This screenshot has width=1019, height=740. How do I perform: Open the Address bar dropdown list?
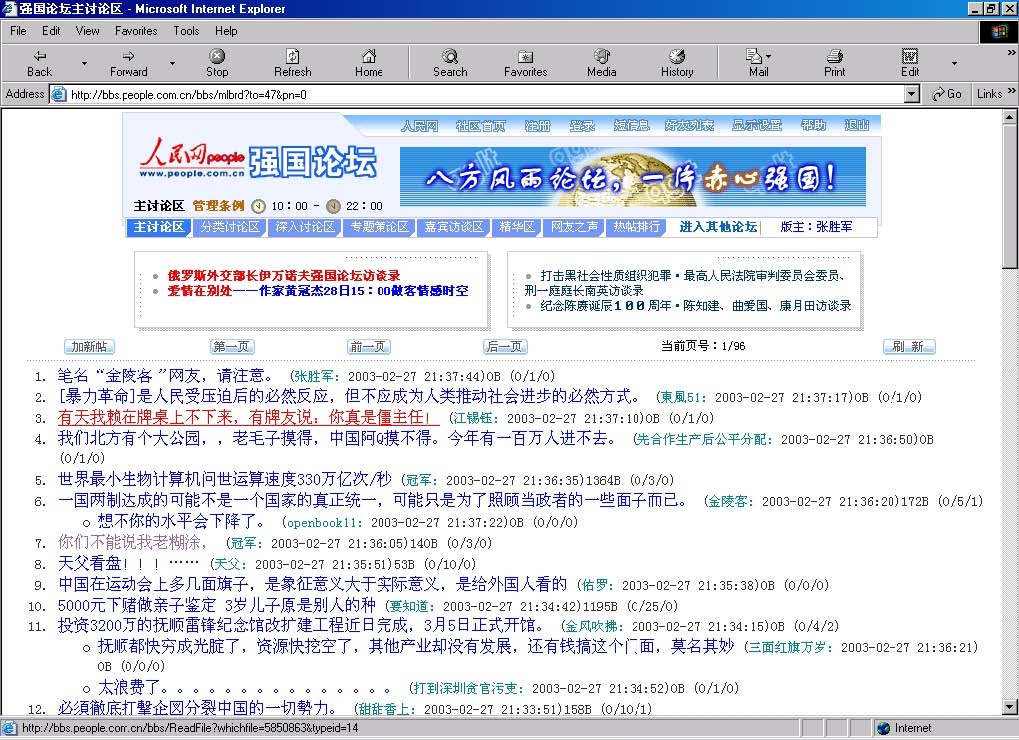tap(912, 95)
